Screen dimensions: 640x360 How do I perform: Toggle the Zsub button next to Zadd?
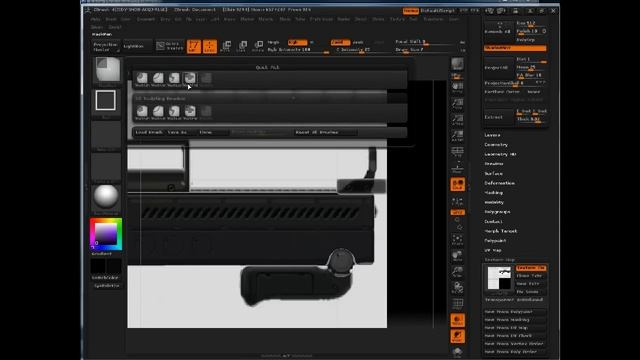coord(358,42)
